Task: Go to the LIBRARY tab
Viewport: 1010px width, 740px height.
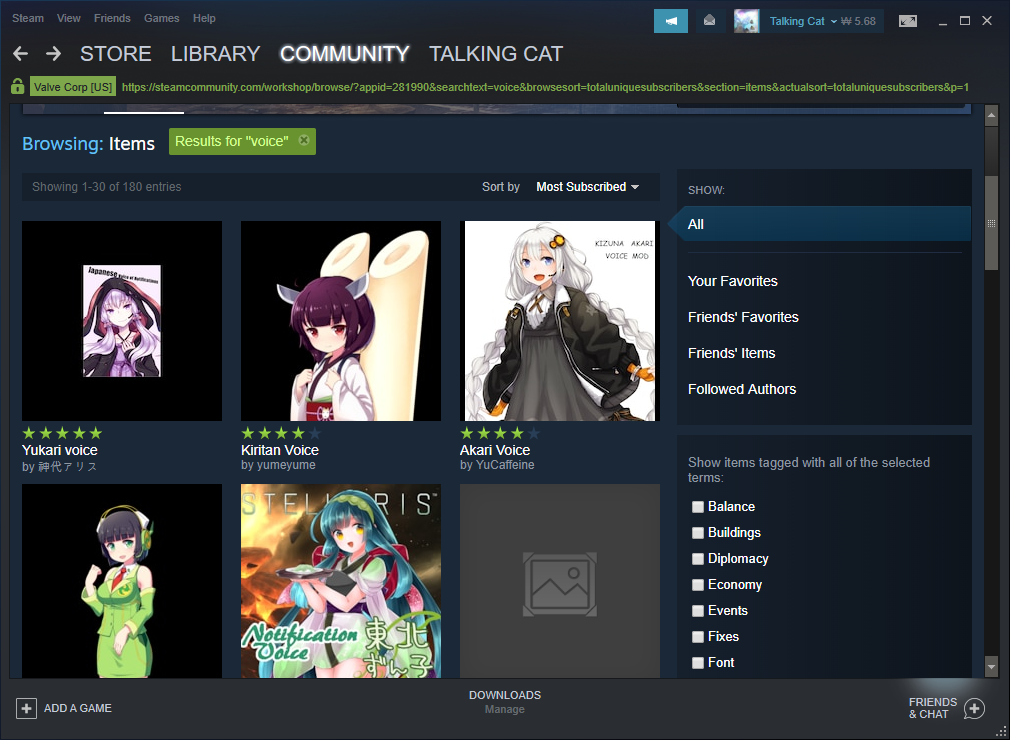Action: [x=215, y=53]
